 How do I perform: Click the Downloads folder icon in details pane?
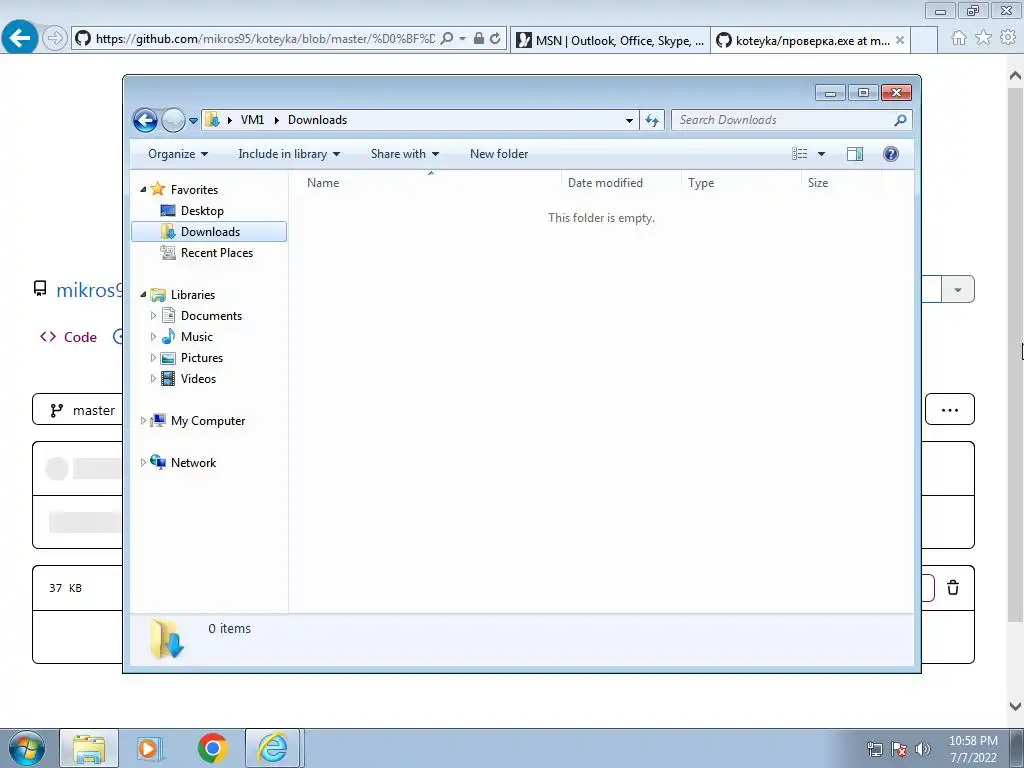click(167, 639)
